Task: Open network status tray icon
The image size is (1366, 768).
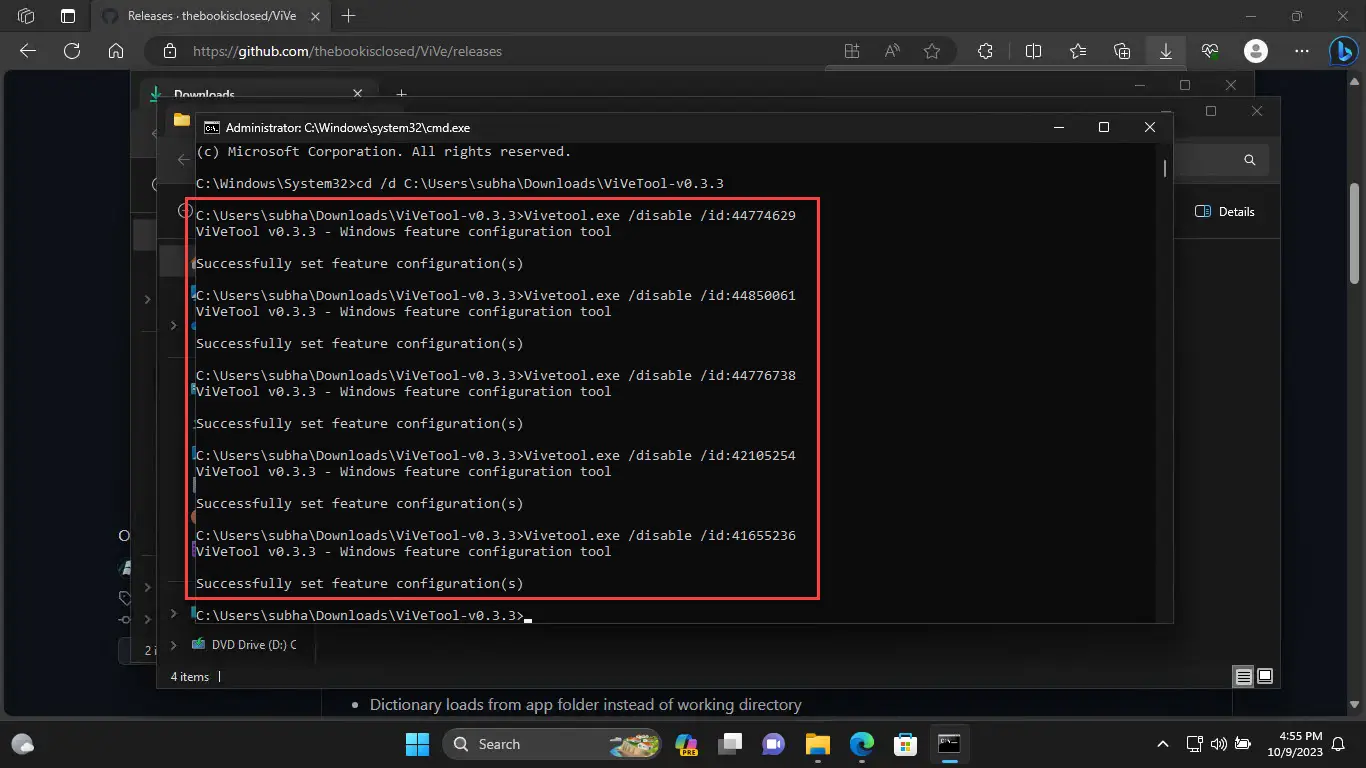Action: [1194, 744]
